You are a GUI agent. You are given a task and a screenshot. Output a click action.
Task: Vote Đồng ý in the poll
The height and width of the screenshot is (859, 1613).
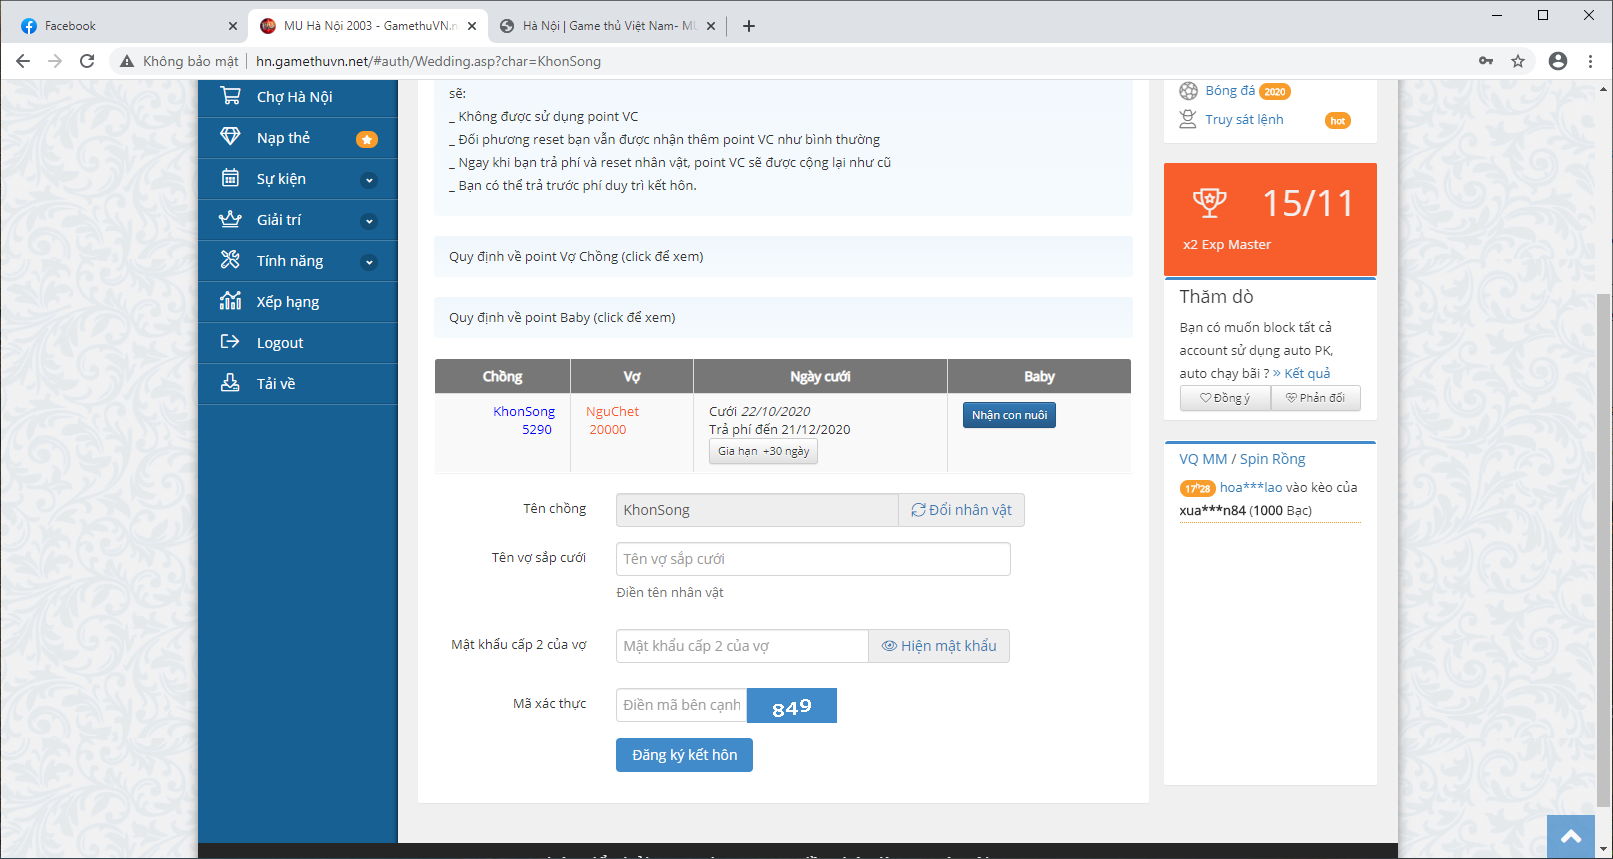coord(1225,398)
